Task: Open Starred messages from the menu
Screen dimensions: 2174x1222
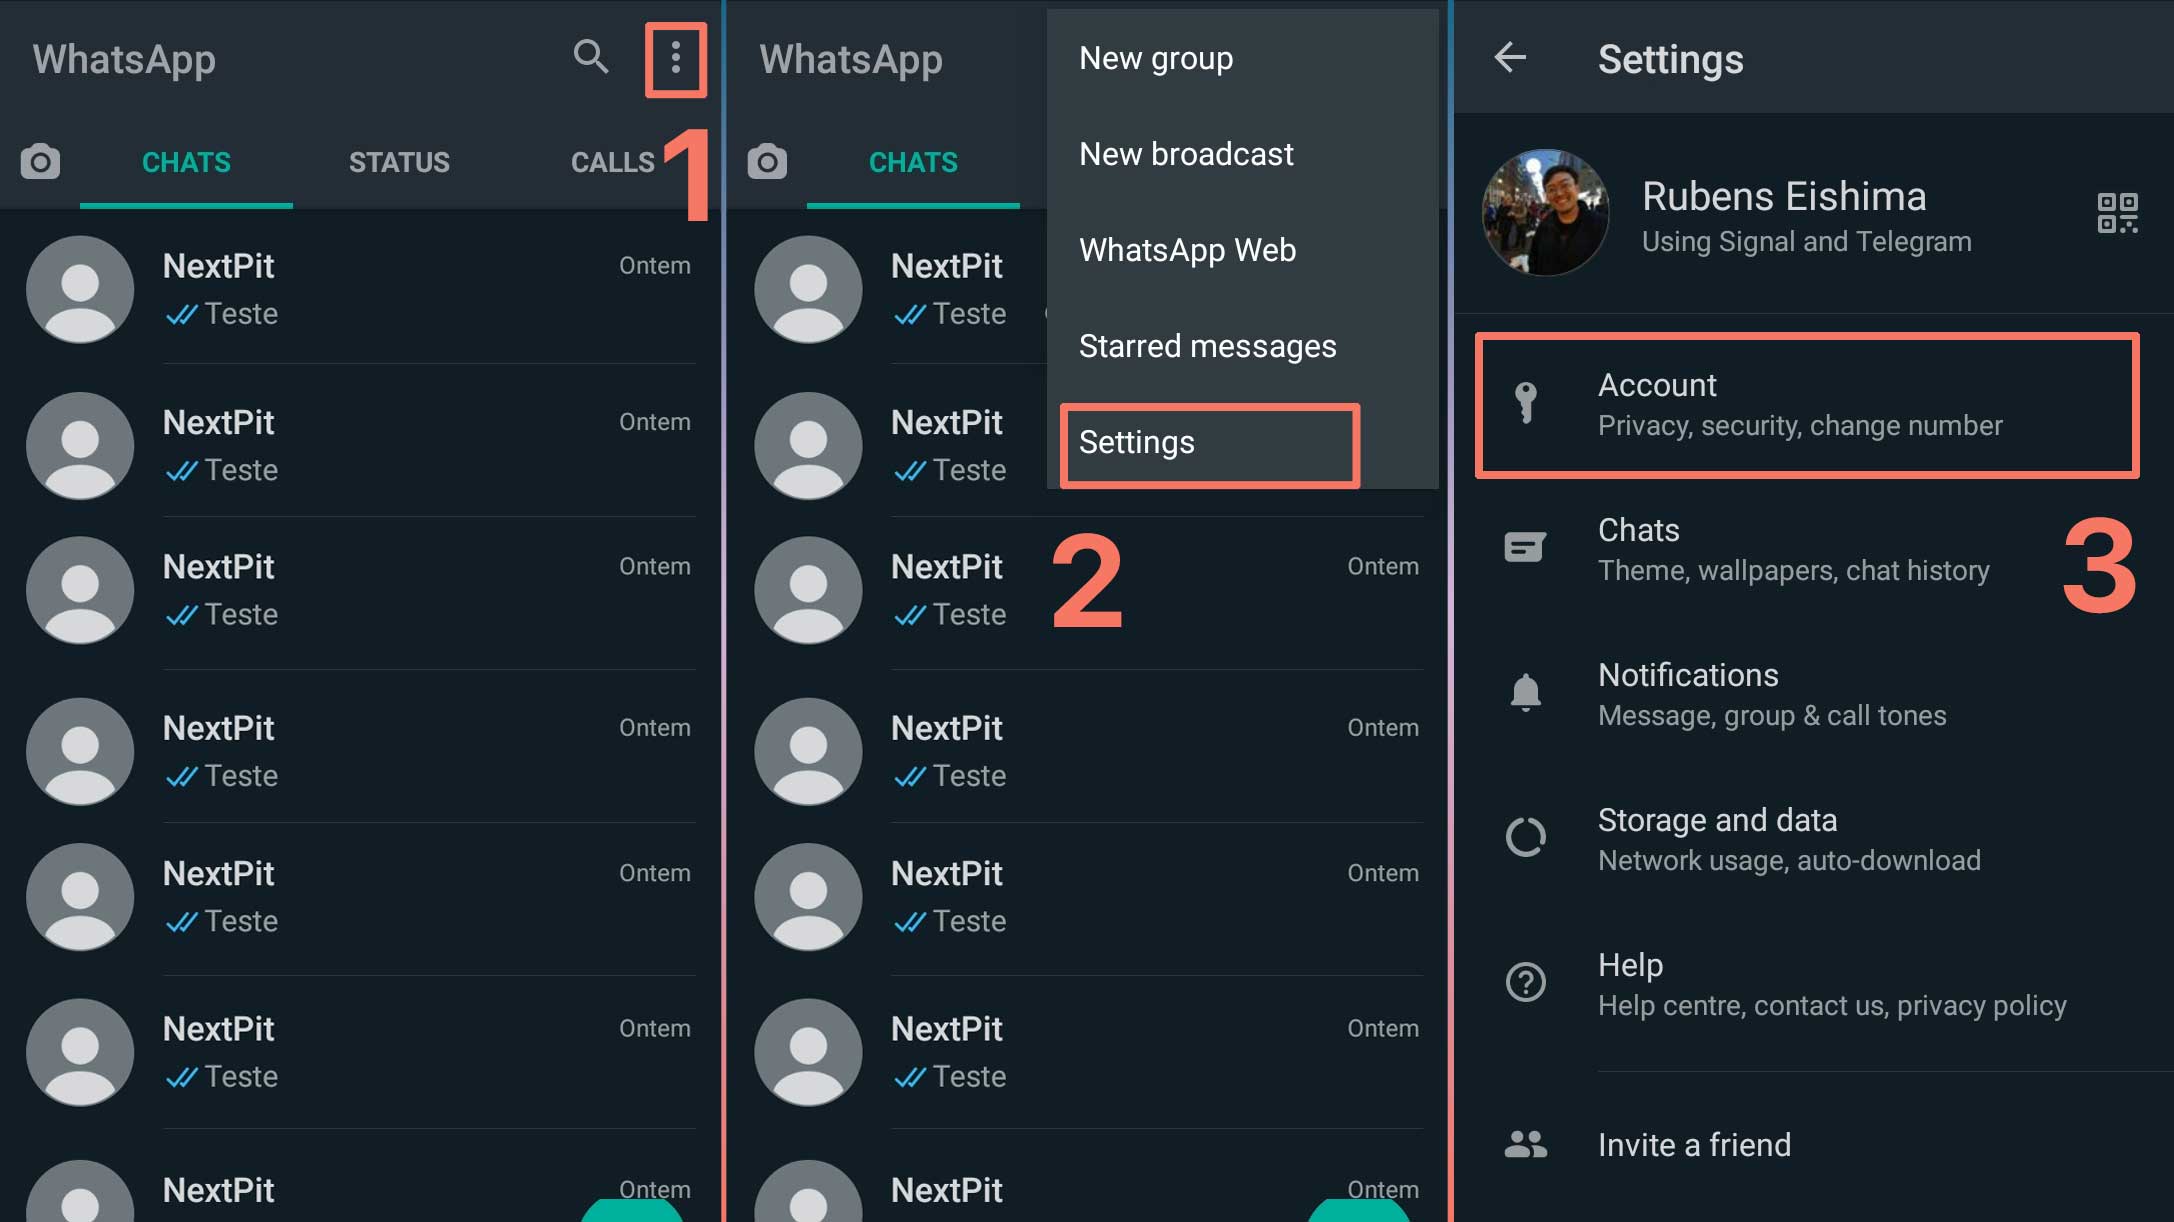Action: tap(1243, 346)
